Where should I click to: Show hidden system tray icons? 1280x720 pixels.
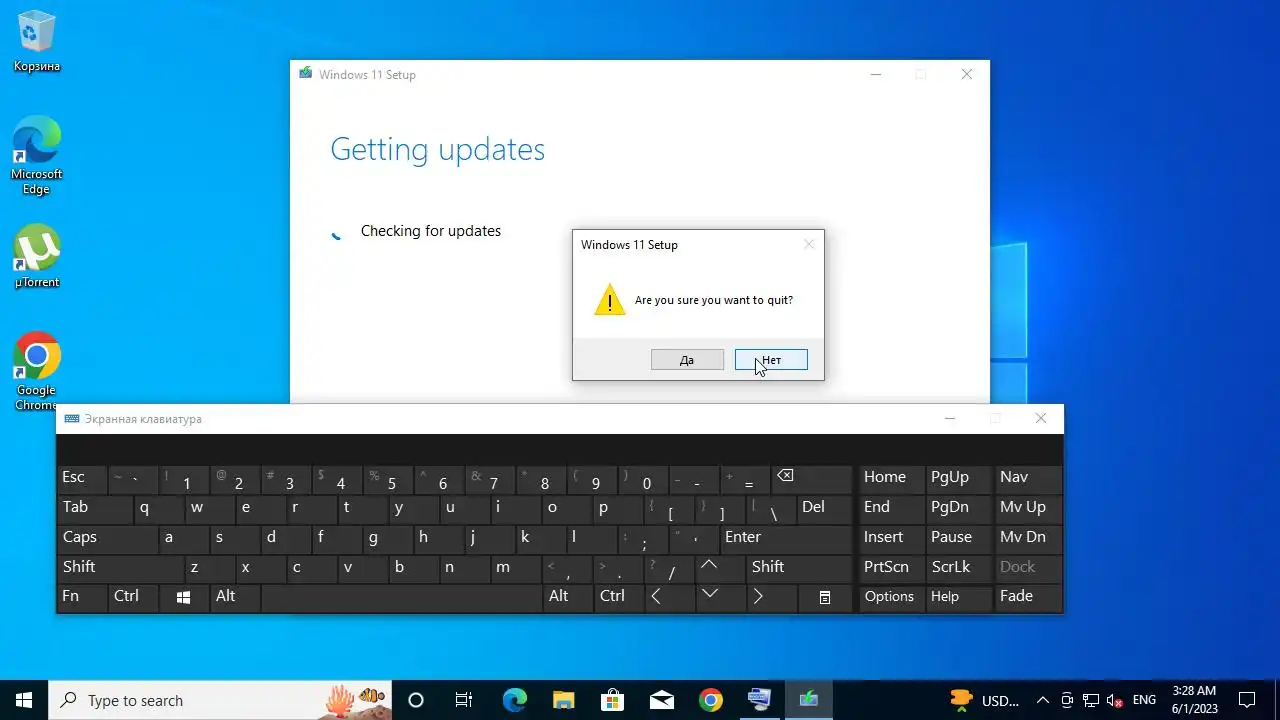(1043, 700)
